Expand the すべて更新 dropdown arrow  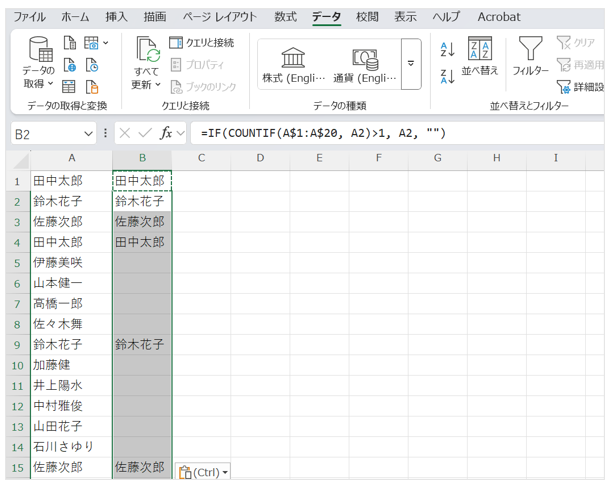(158, 84)
